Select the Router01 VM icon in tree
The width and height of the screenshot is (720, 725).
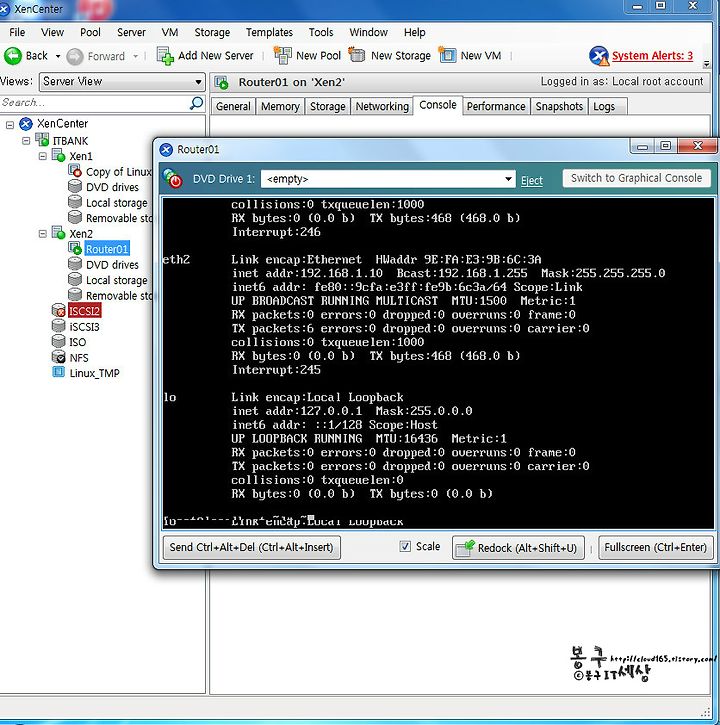[75, 248]
